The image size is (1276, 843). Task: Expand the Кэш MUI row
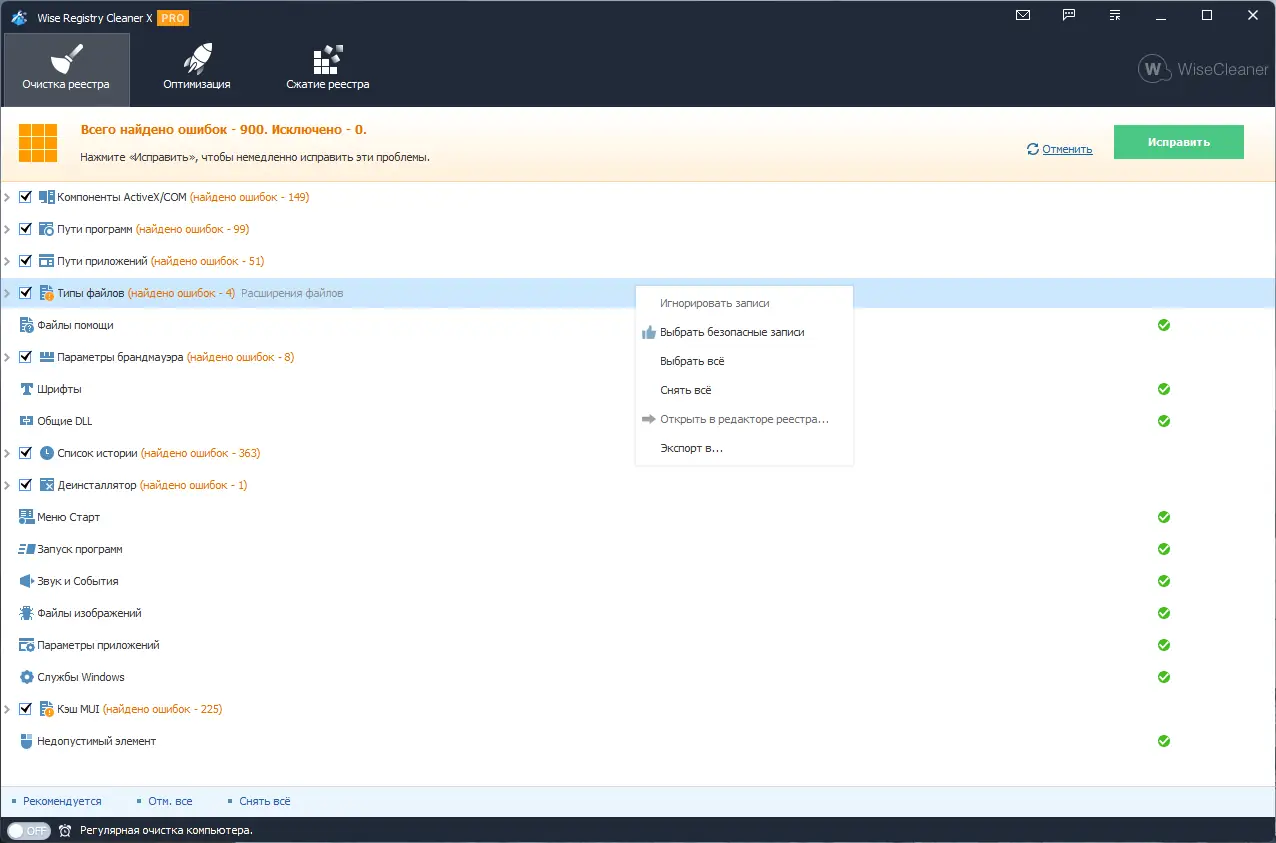click(7, 709)
